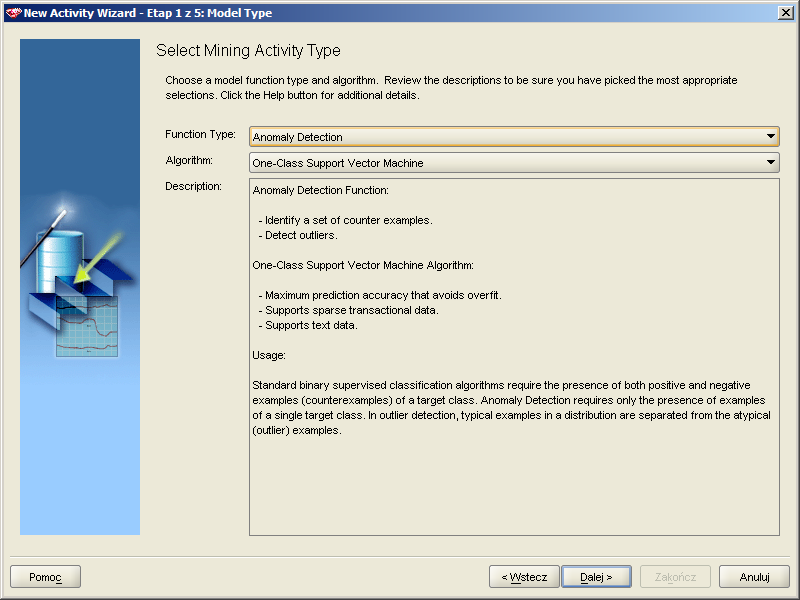Click the title bar text 'Etap 1 z 5: Model Type'

click(209, 13)
